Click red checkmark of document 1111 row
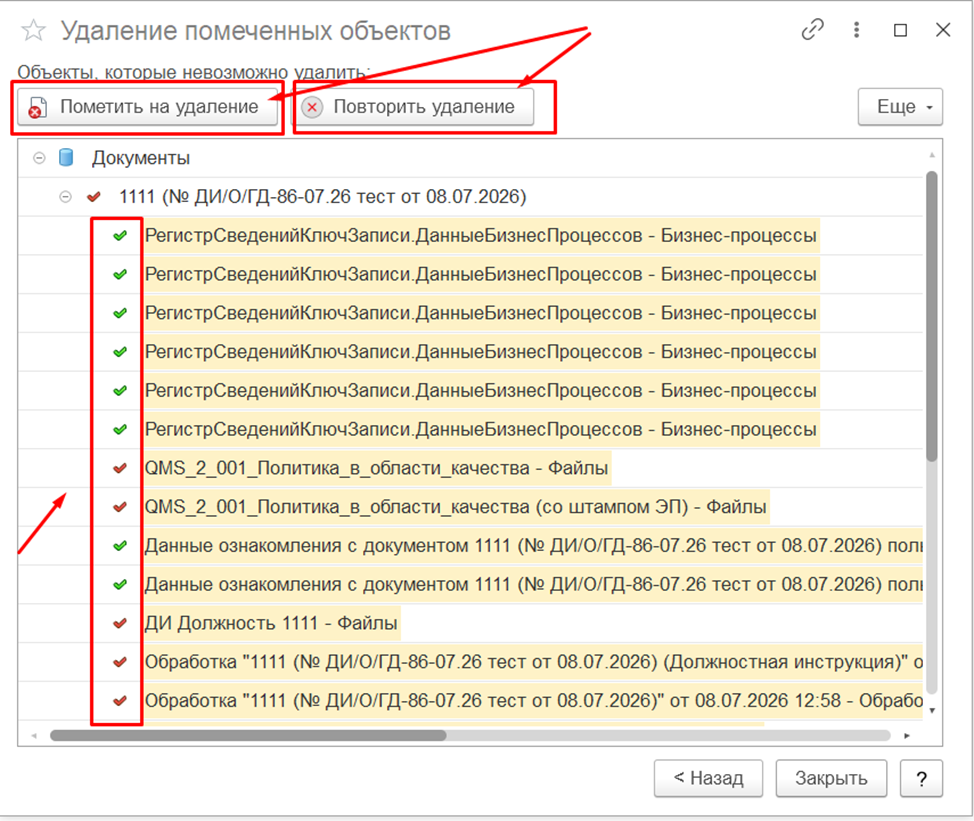The height and width of the screenshot is (821, 974). 94,197
